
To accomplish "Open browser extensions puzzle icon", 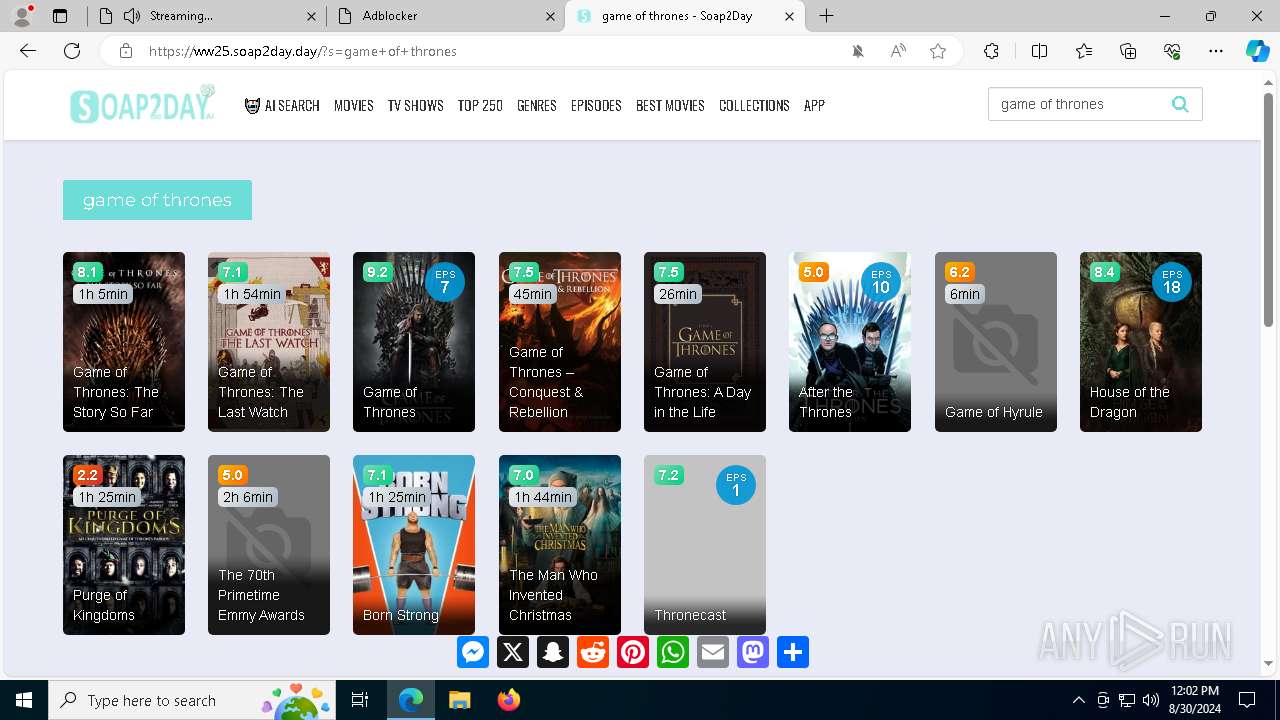I will point(991,51).
